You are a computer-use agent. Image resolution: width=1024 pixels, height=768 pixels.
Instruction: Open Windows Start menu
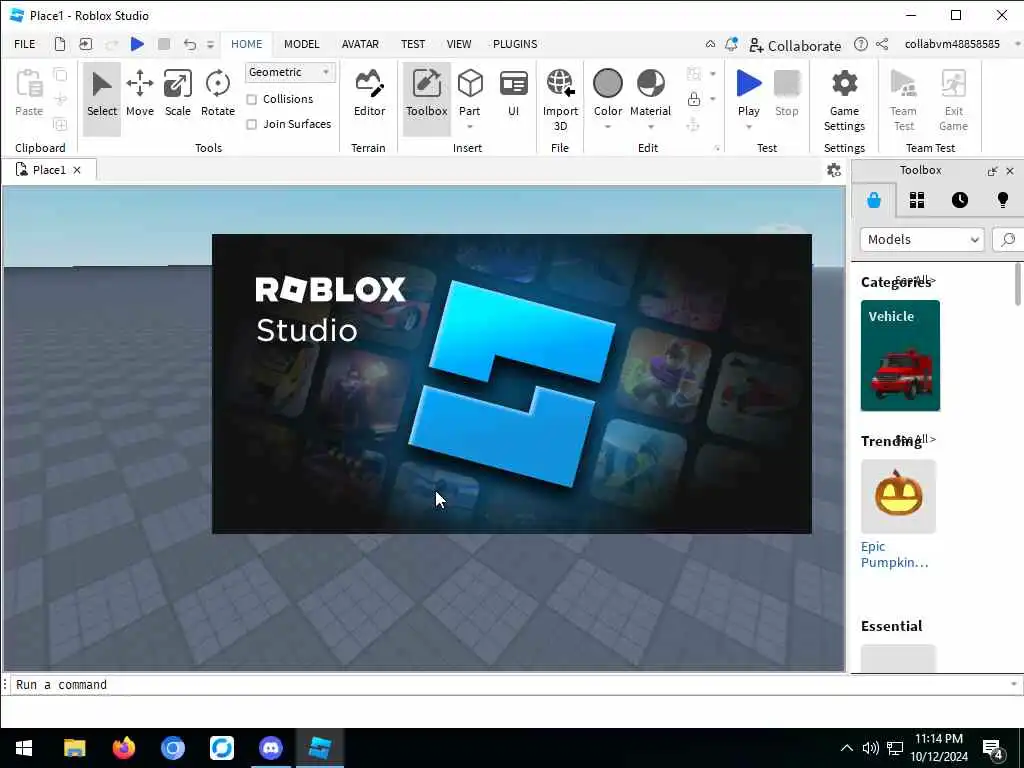coord(24,748)
